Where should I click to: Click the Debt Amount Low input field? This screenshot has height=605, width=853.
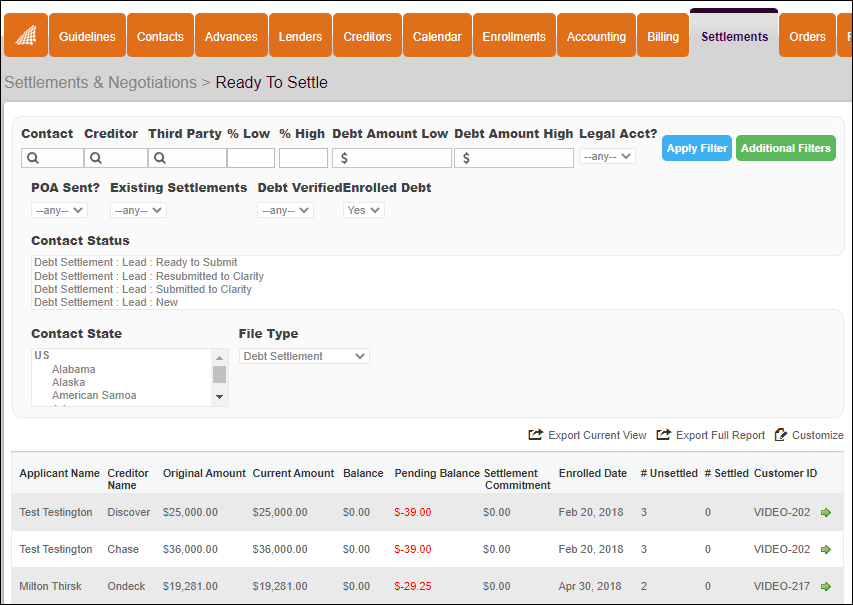click(x=397, y=158)
